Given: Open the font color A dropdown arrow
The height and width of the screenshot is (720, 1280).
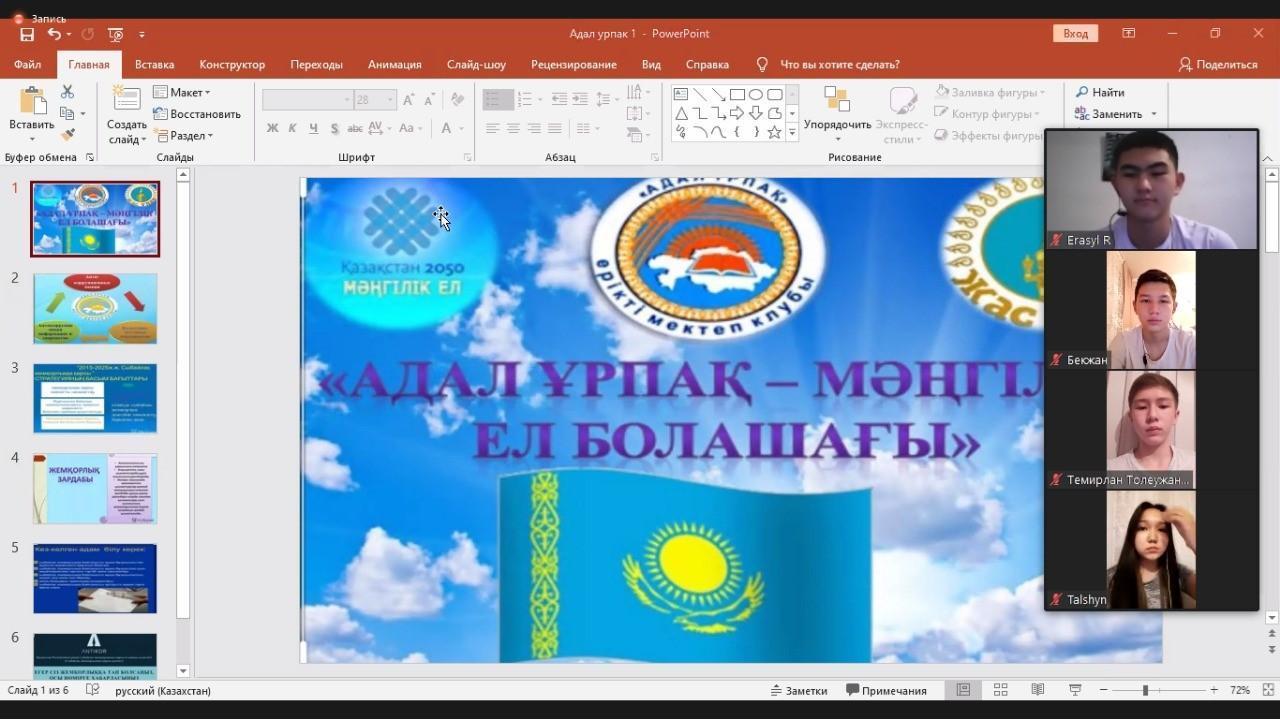Looking at the screenshot, I should tap(461, 128).
